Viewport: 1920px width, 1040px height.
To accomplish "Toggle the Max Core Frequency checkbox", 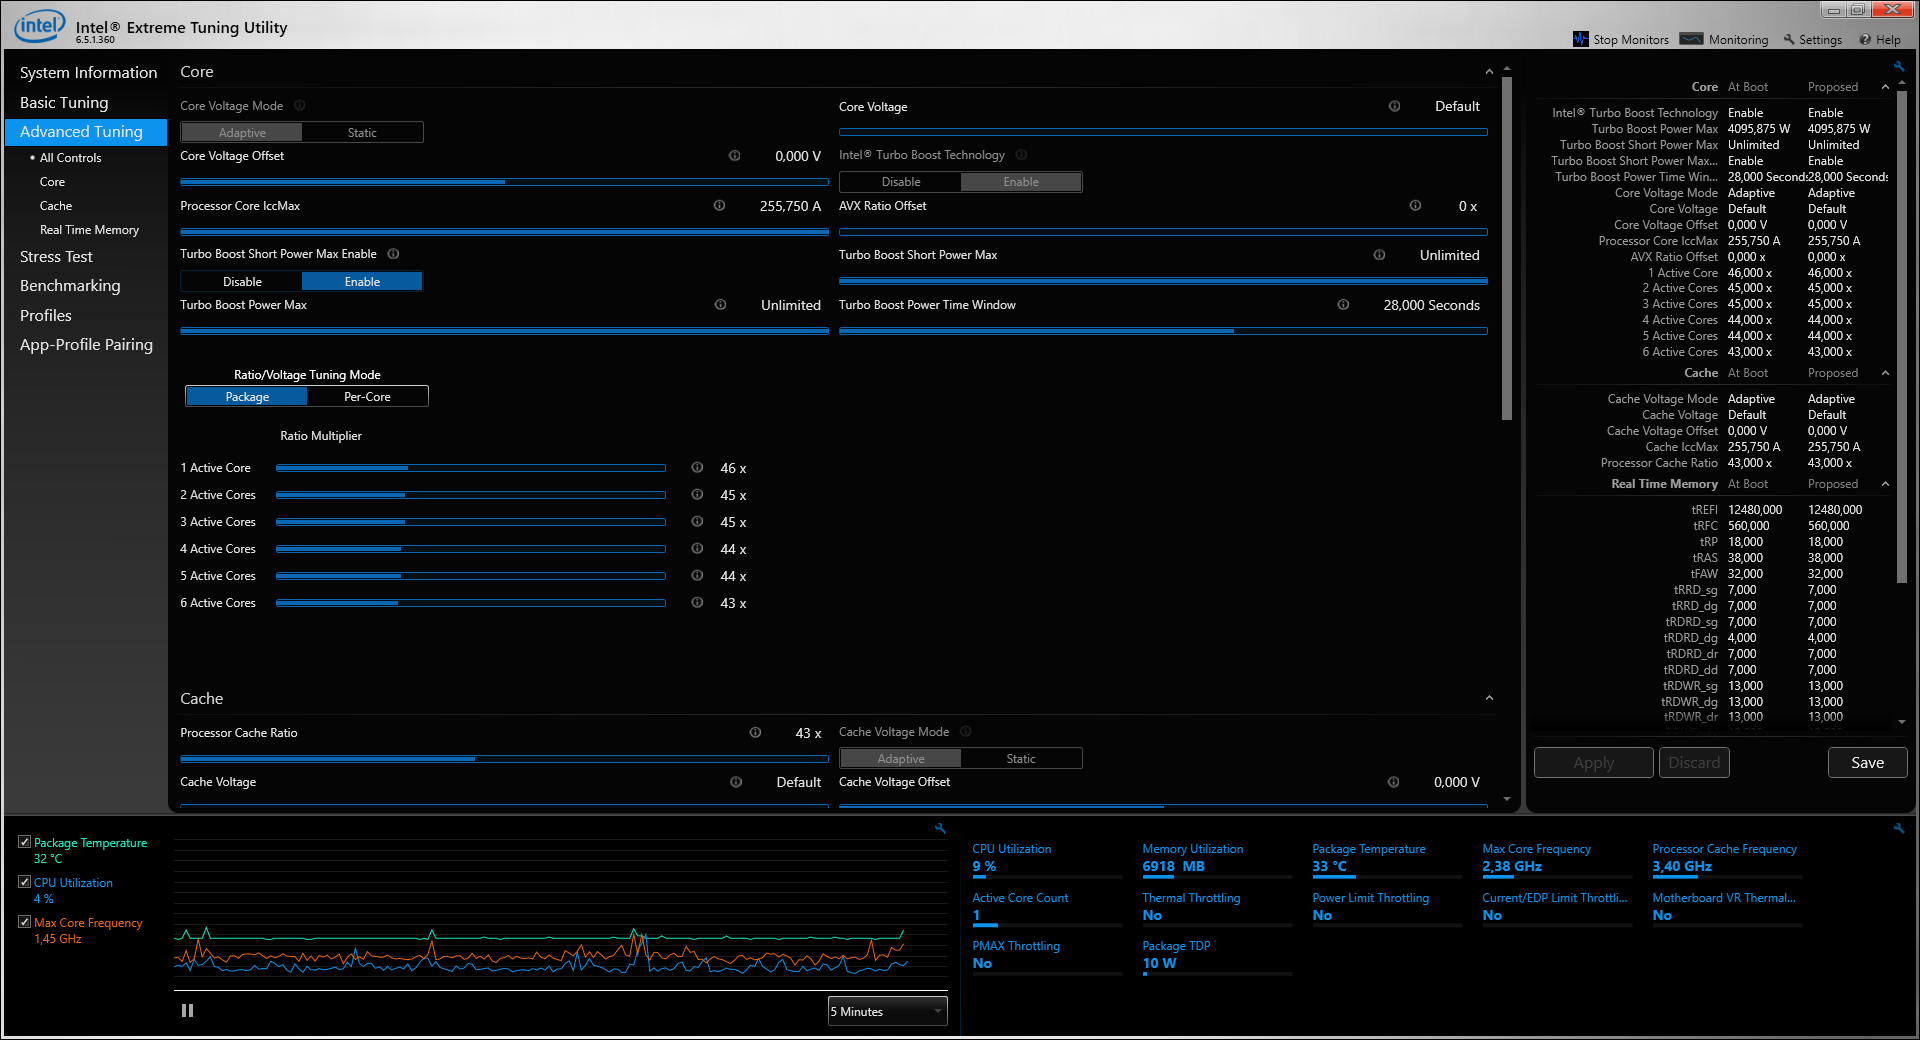I will pos(25,922).
